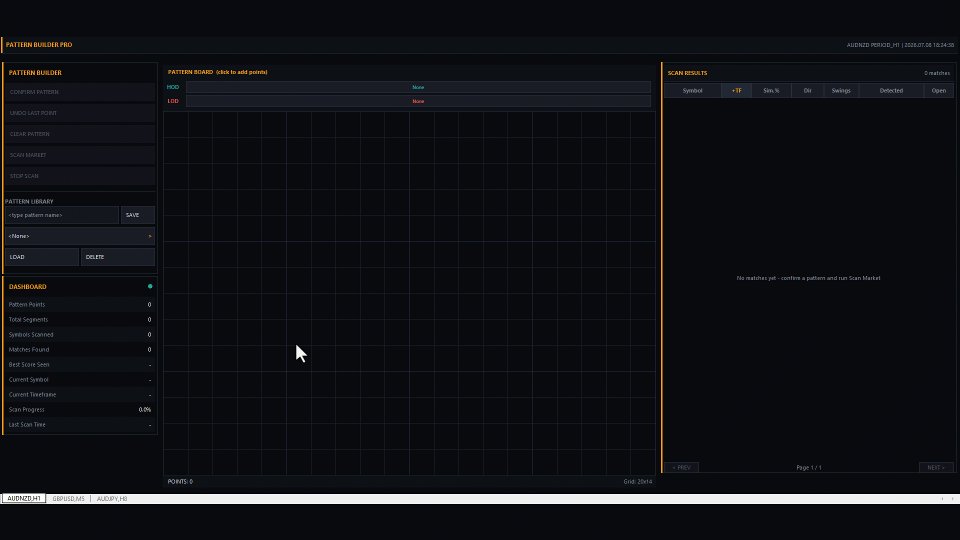This screenshot has width=960, height=540.
Task: Click the Open column header
Action: [939, 91]
